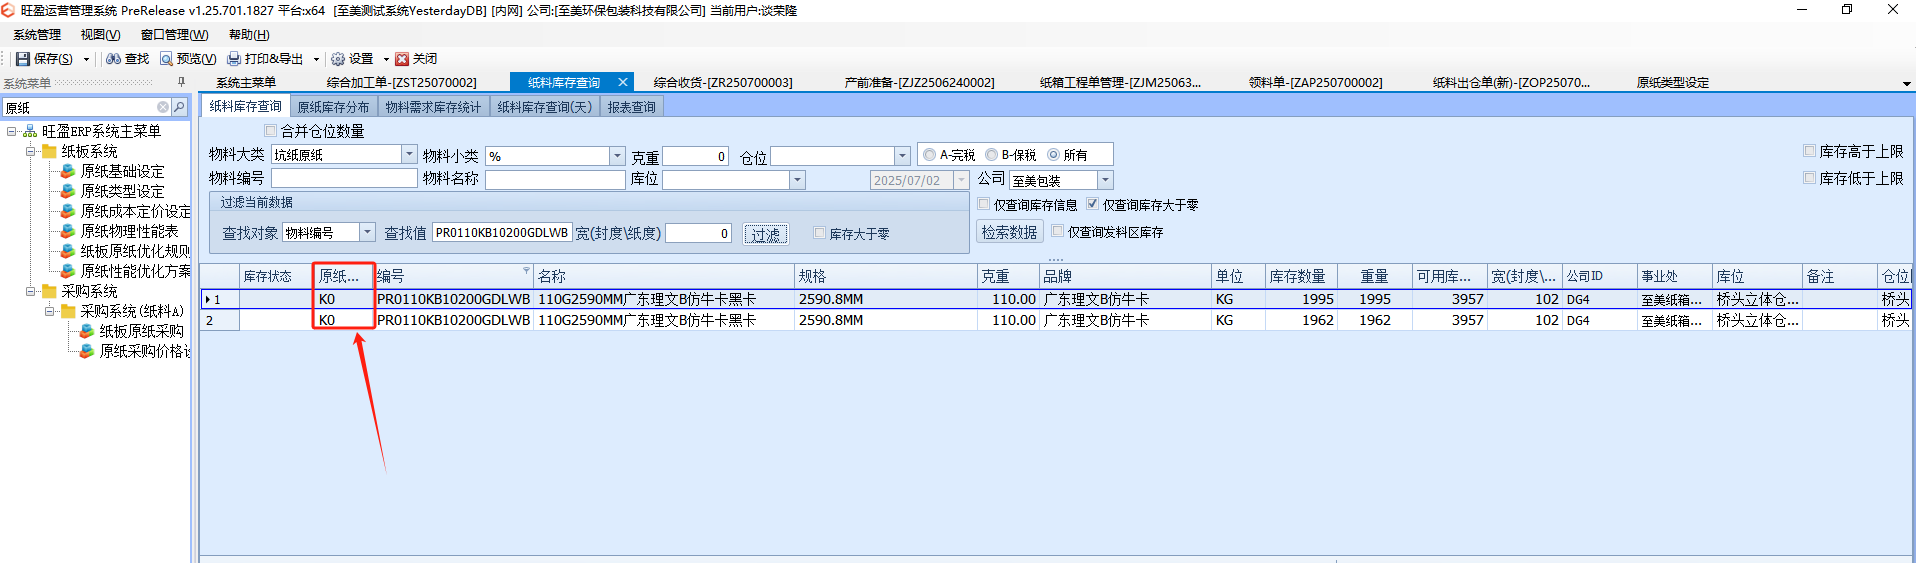Click the 原纸采购价格 cube icon
Viewport: 1916px width, 563px height.
pos(87,351)
